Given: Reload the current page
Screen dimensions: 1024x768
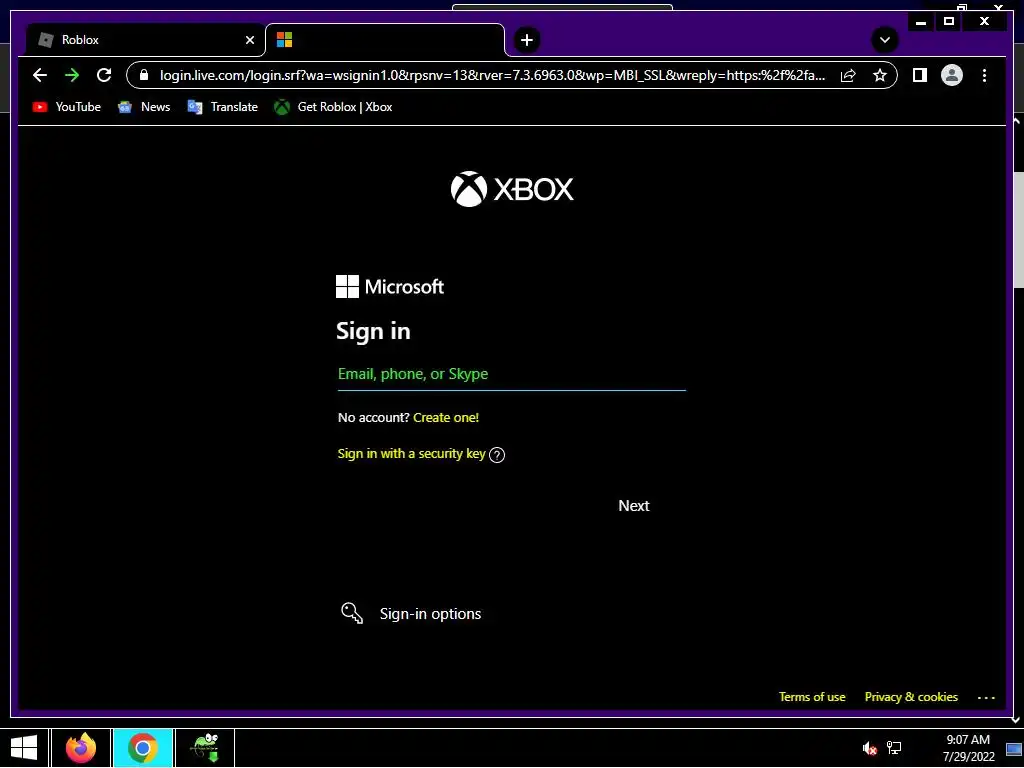Looking at the screenshot, I should [104, 75].
